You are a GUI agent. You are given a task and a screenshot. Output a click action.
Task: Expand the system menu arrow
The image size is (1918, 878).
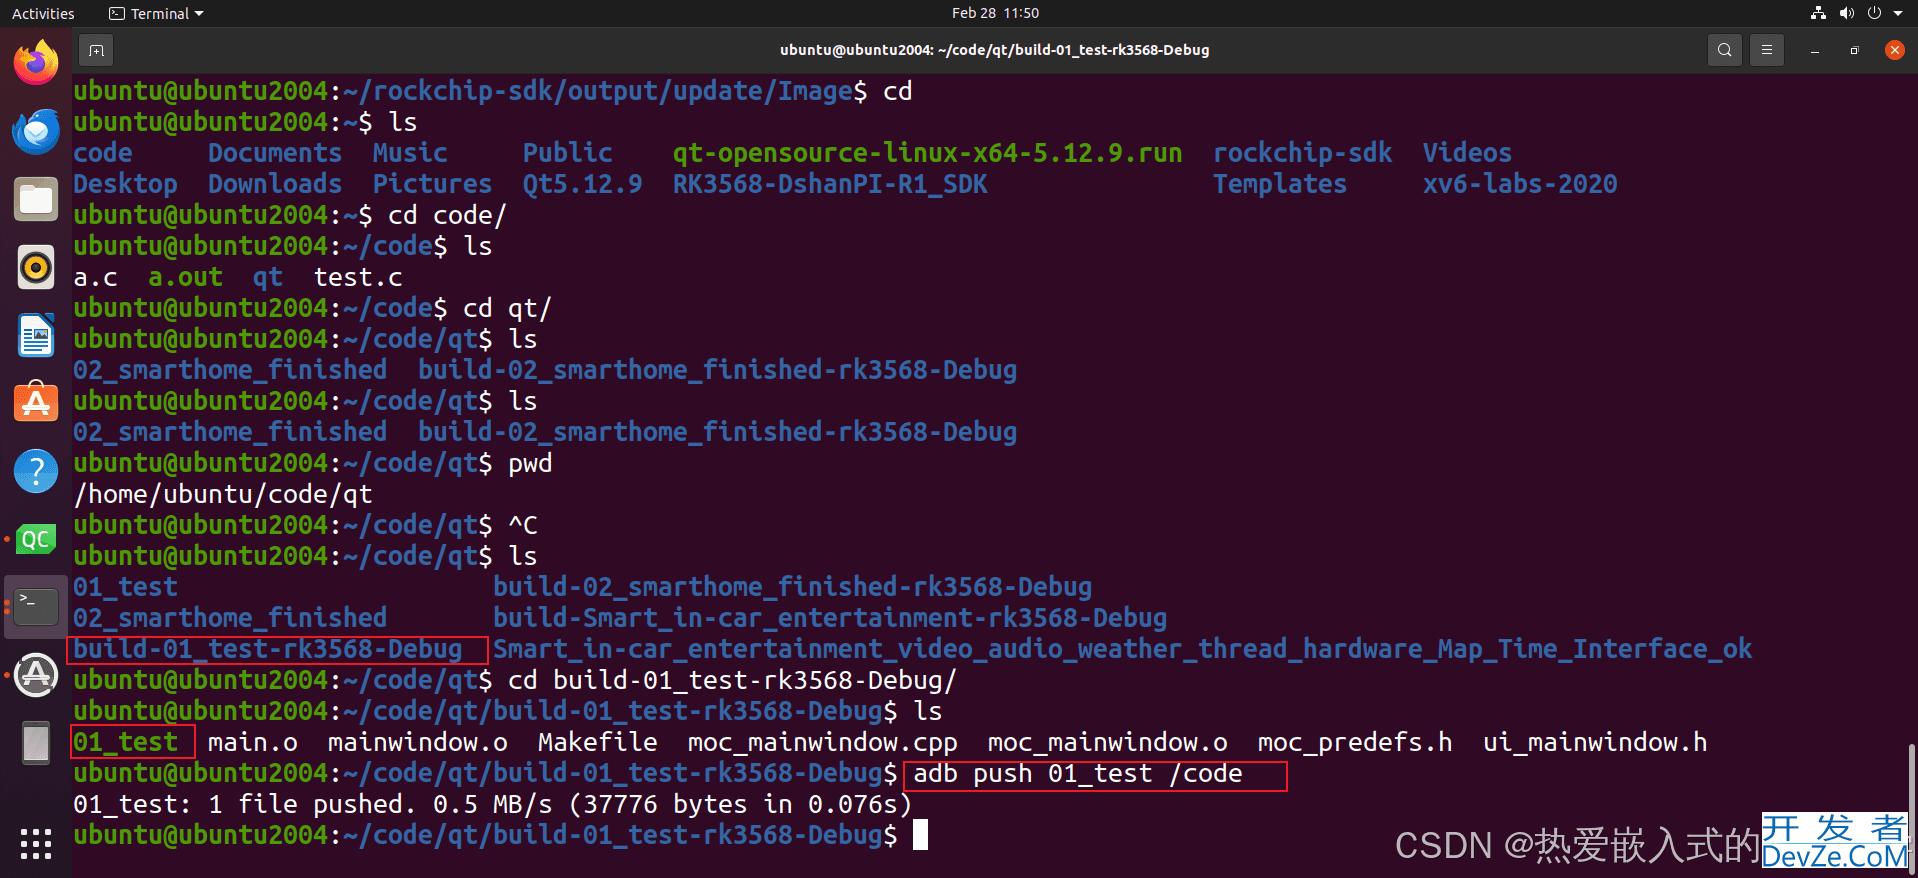(1898, 13)
